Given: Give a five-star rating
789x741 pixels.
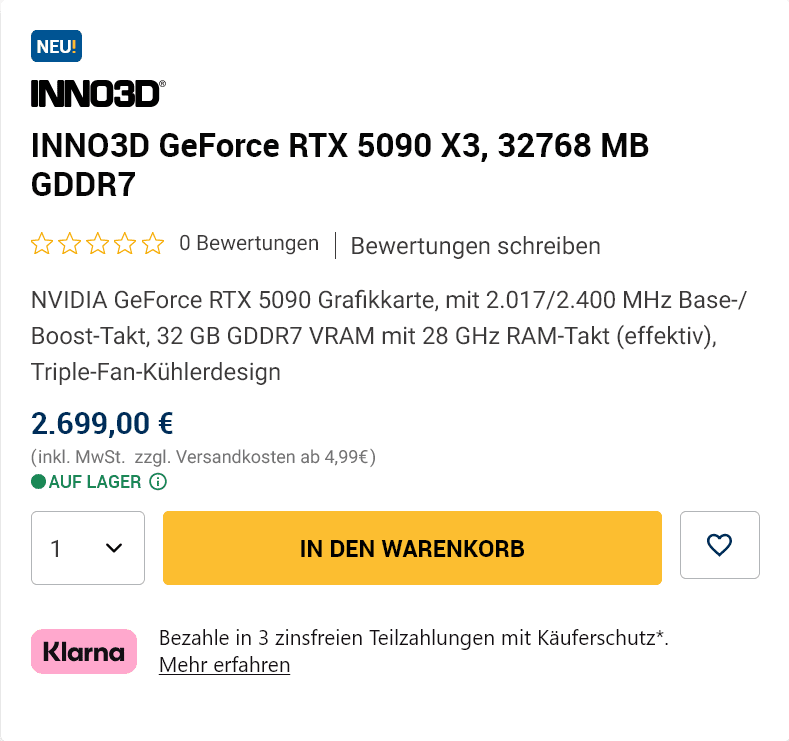Looking at the screenshot, I should tap(152, 244).
